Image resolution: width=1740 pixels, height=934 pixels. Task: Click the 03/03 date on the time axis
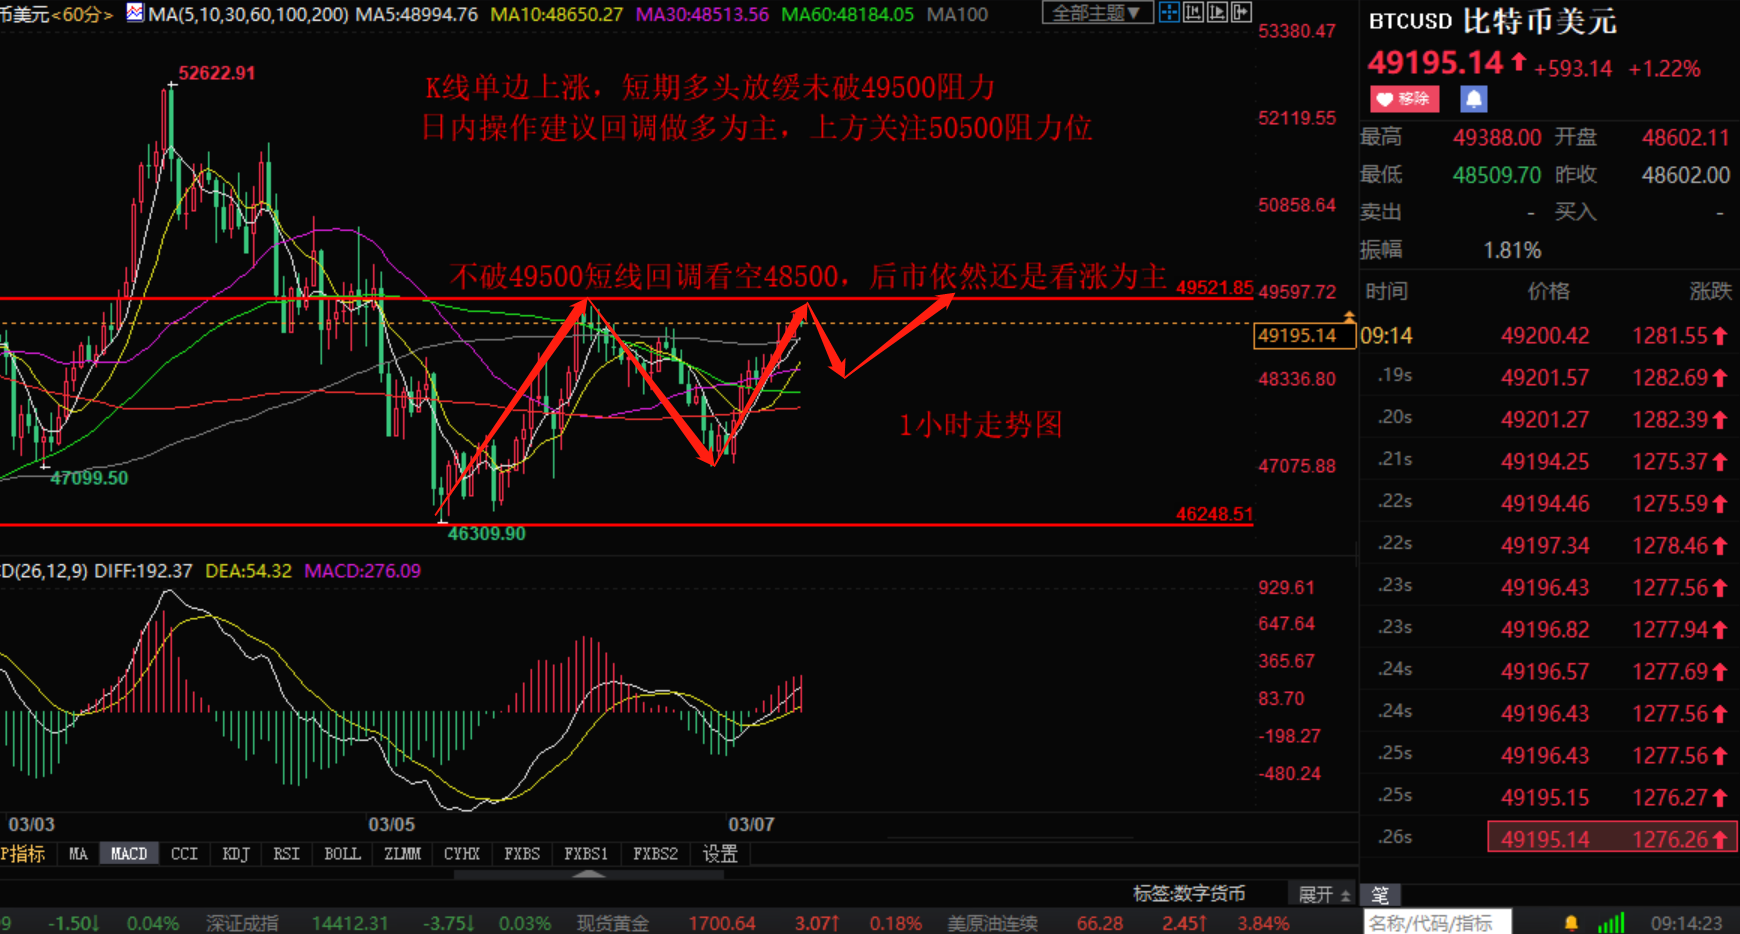coord(31,825)
